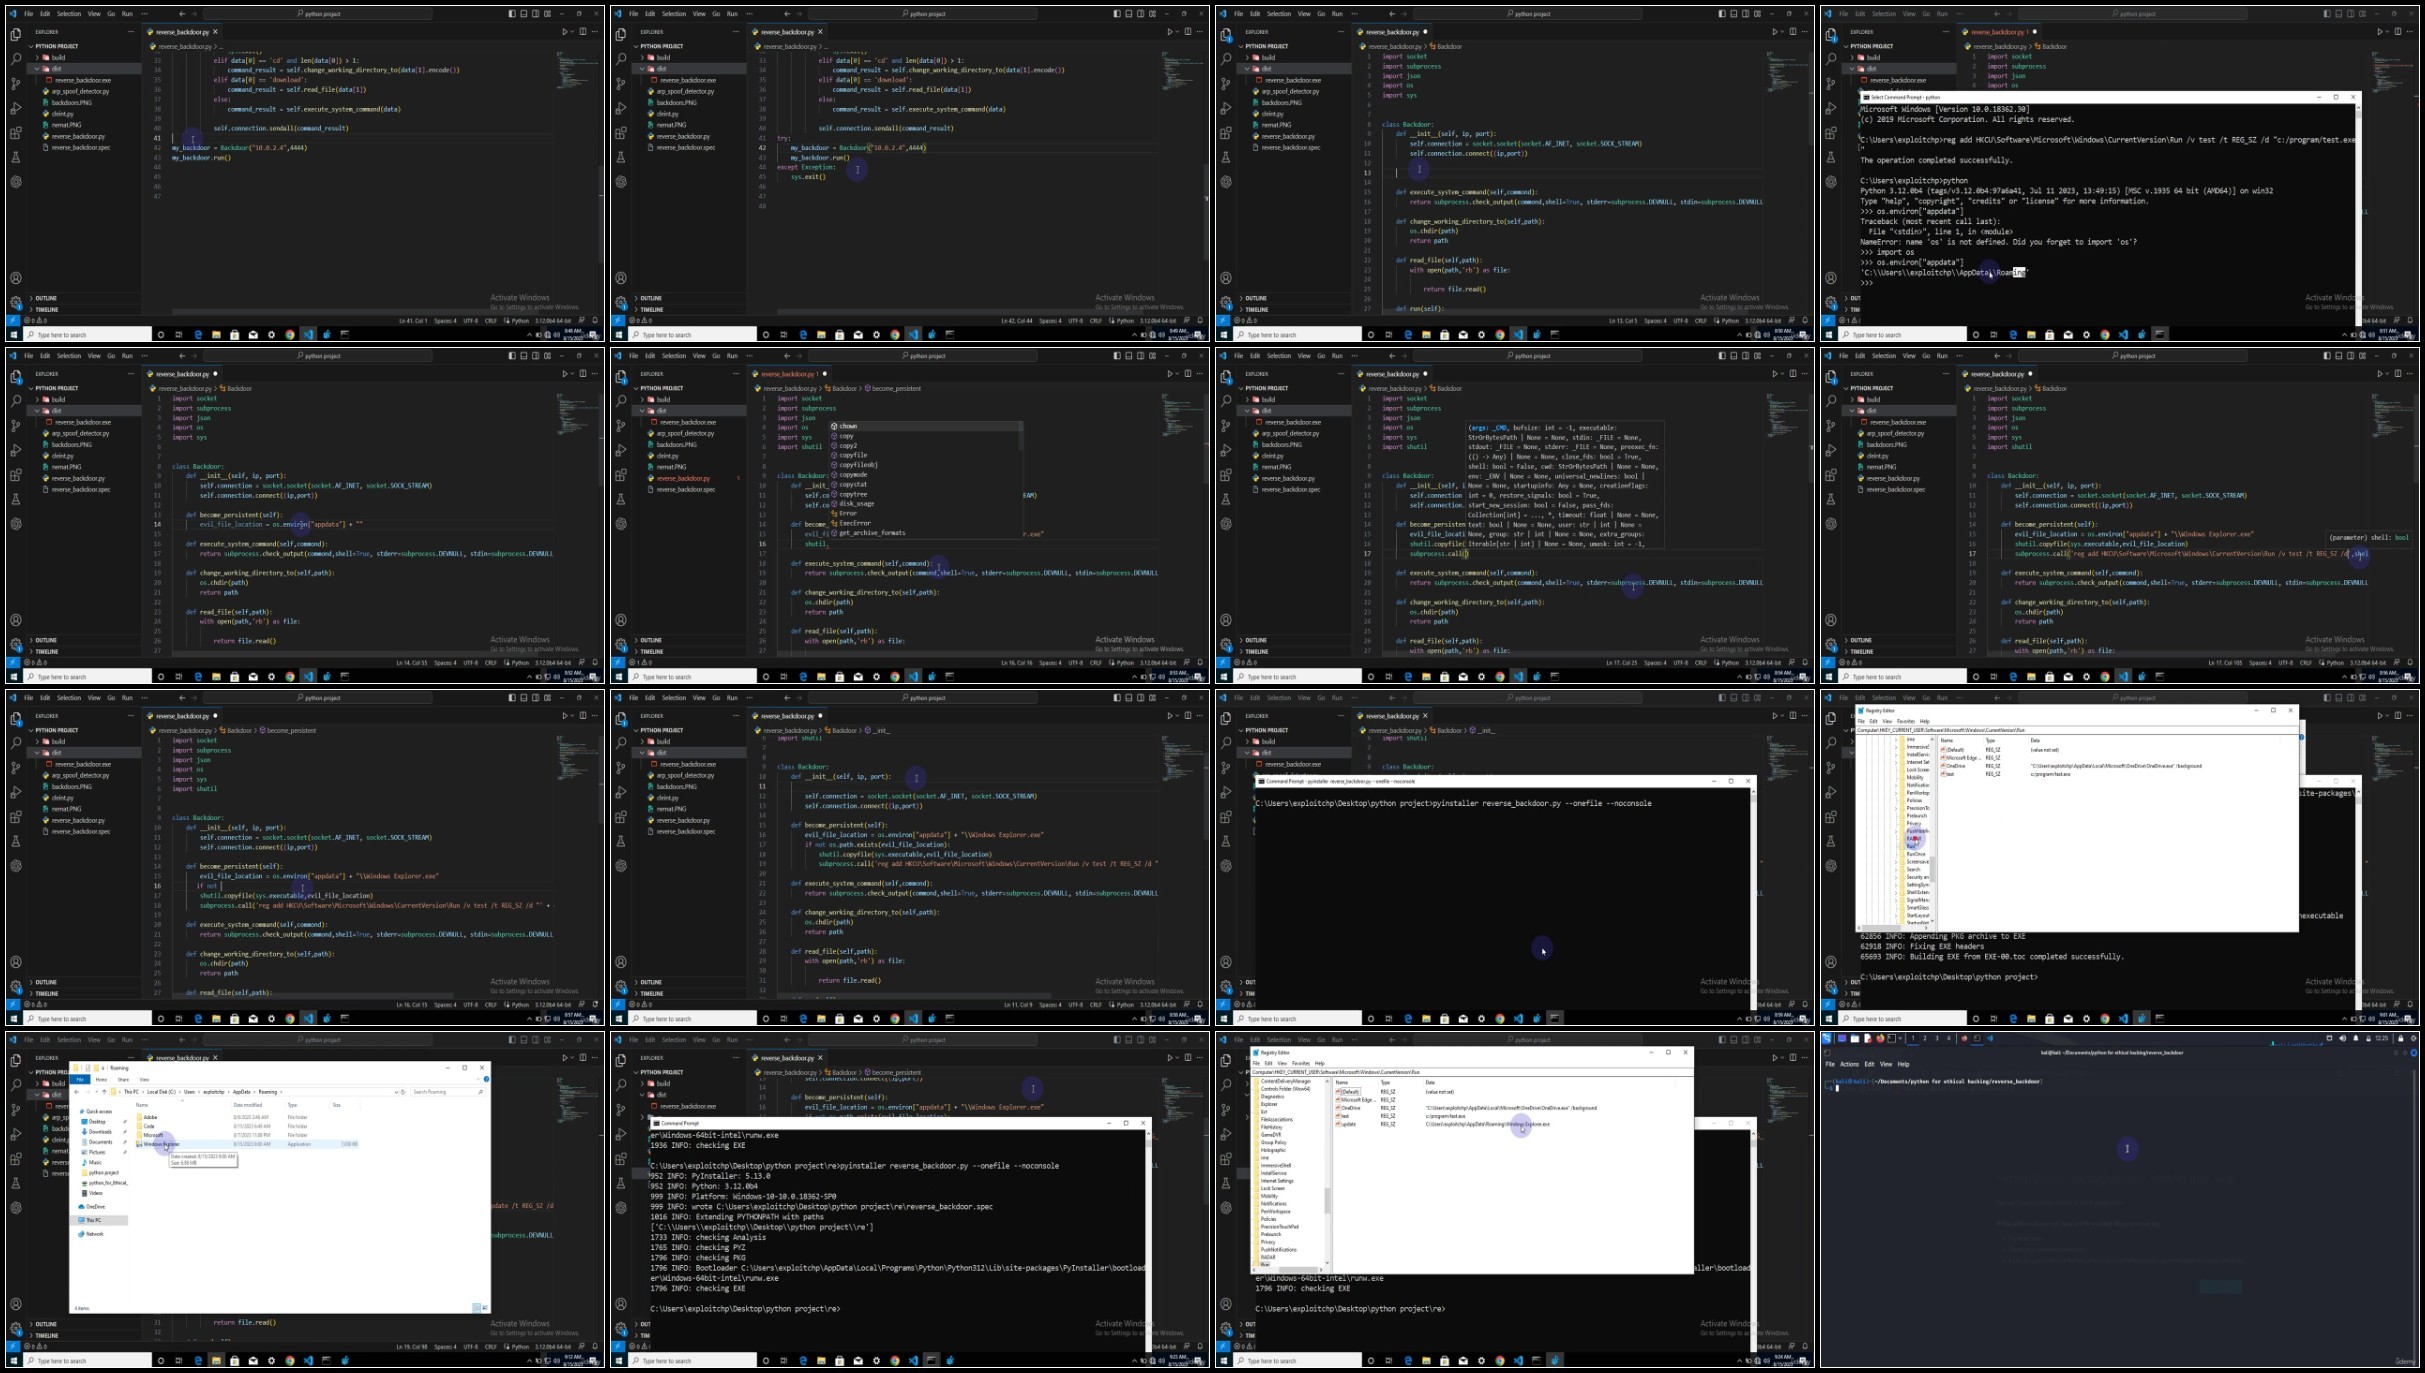Image resolution: width=2425 pixels, height=1373 pixels.
Task: Refresh the Roaming window's address bar
Action: click(404, 1091)
